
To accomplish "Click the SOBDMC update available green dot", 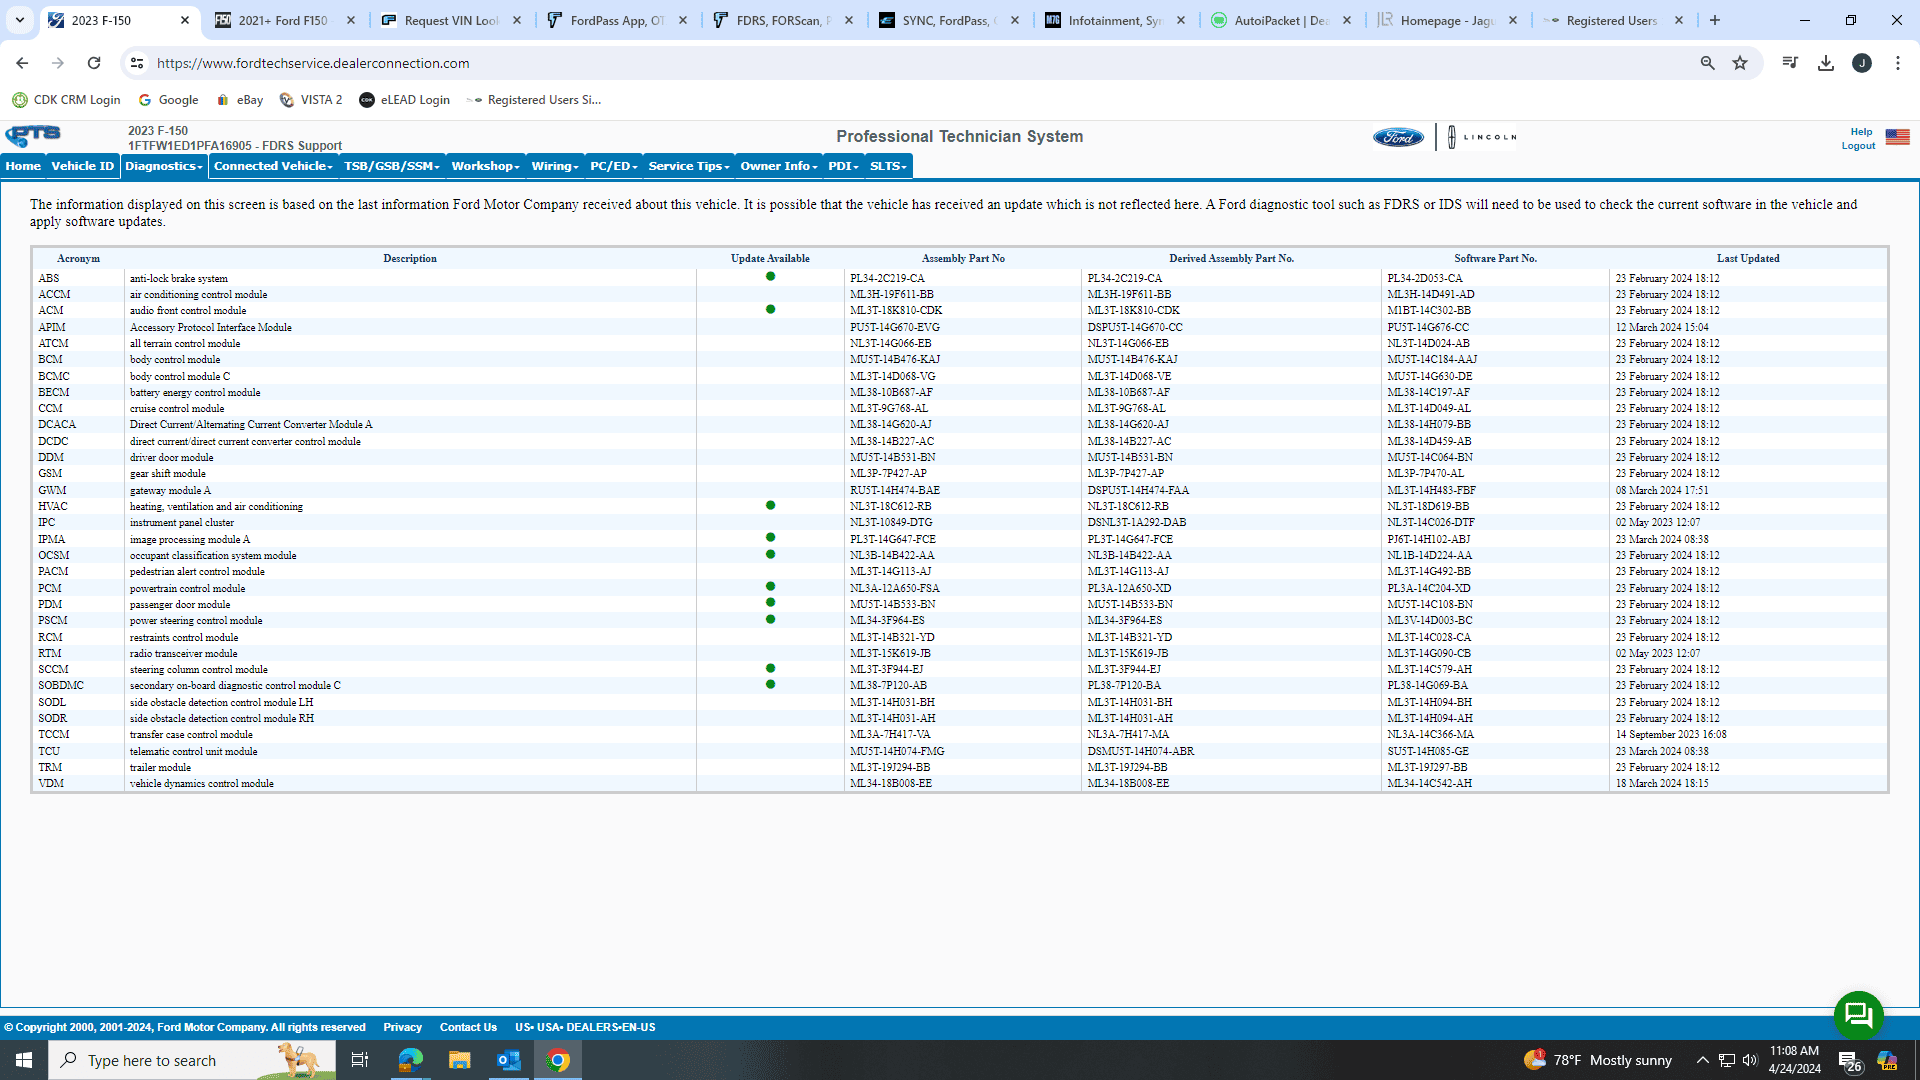I will pos(770,685).
